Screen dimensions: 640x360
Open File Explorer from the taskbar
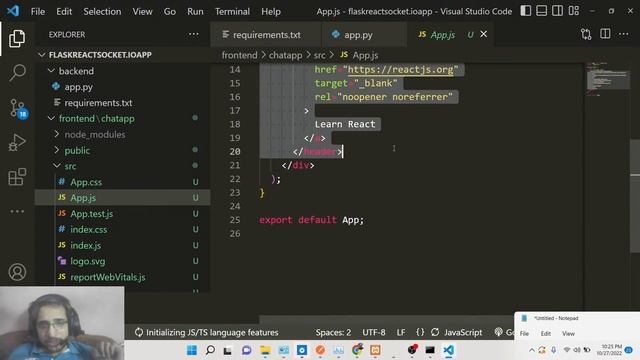[265, 350]
